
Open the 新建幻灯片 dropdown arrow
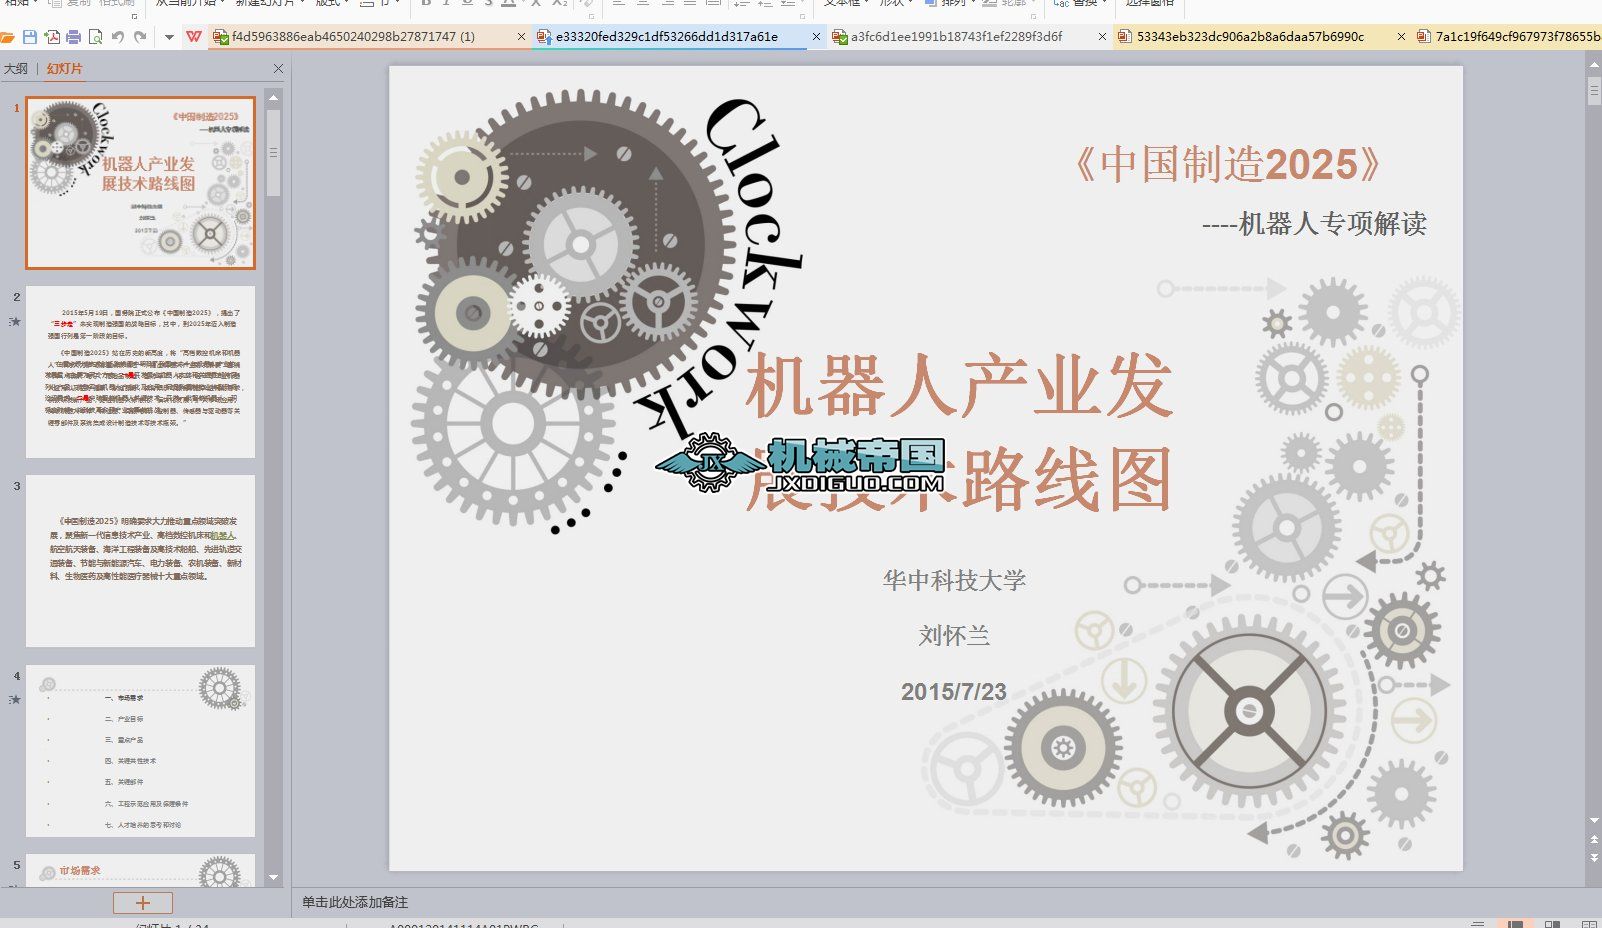tap(302, 5)
